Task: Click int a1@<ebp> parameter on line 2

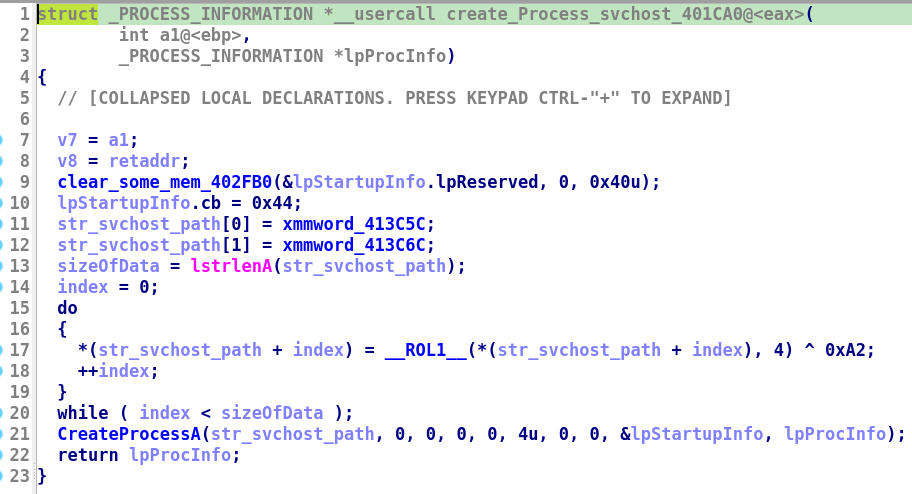Action: coord(180,35)
